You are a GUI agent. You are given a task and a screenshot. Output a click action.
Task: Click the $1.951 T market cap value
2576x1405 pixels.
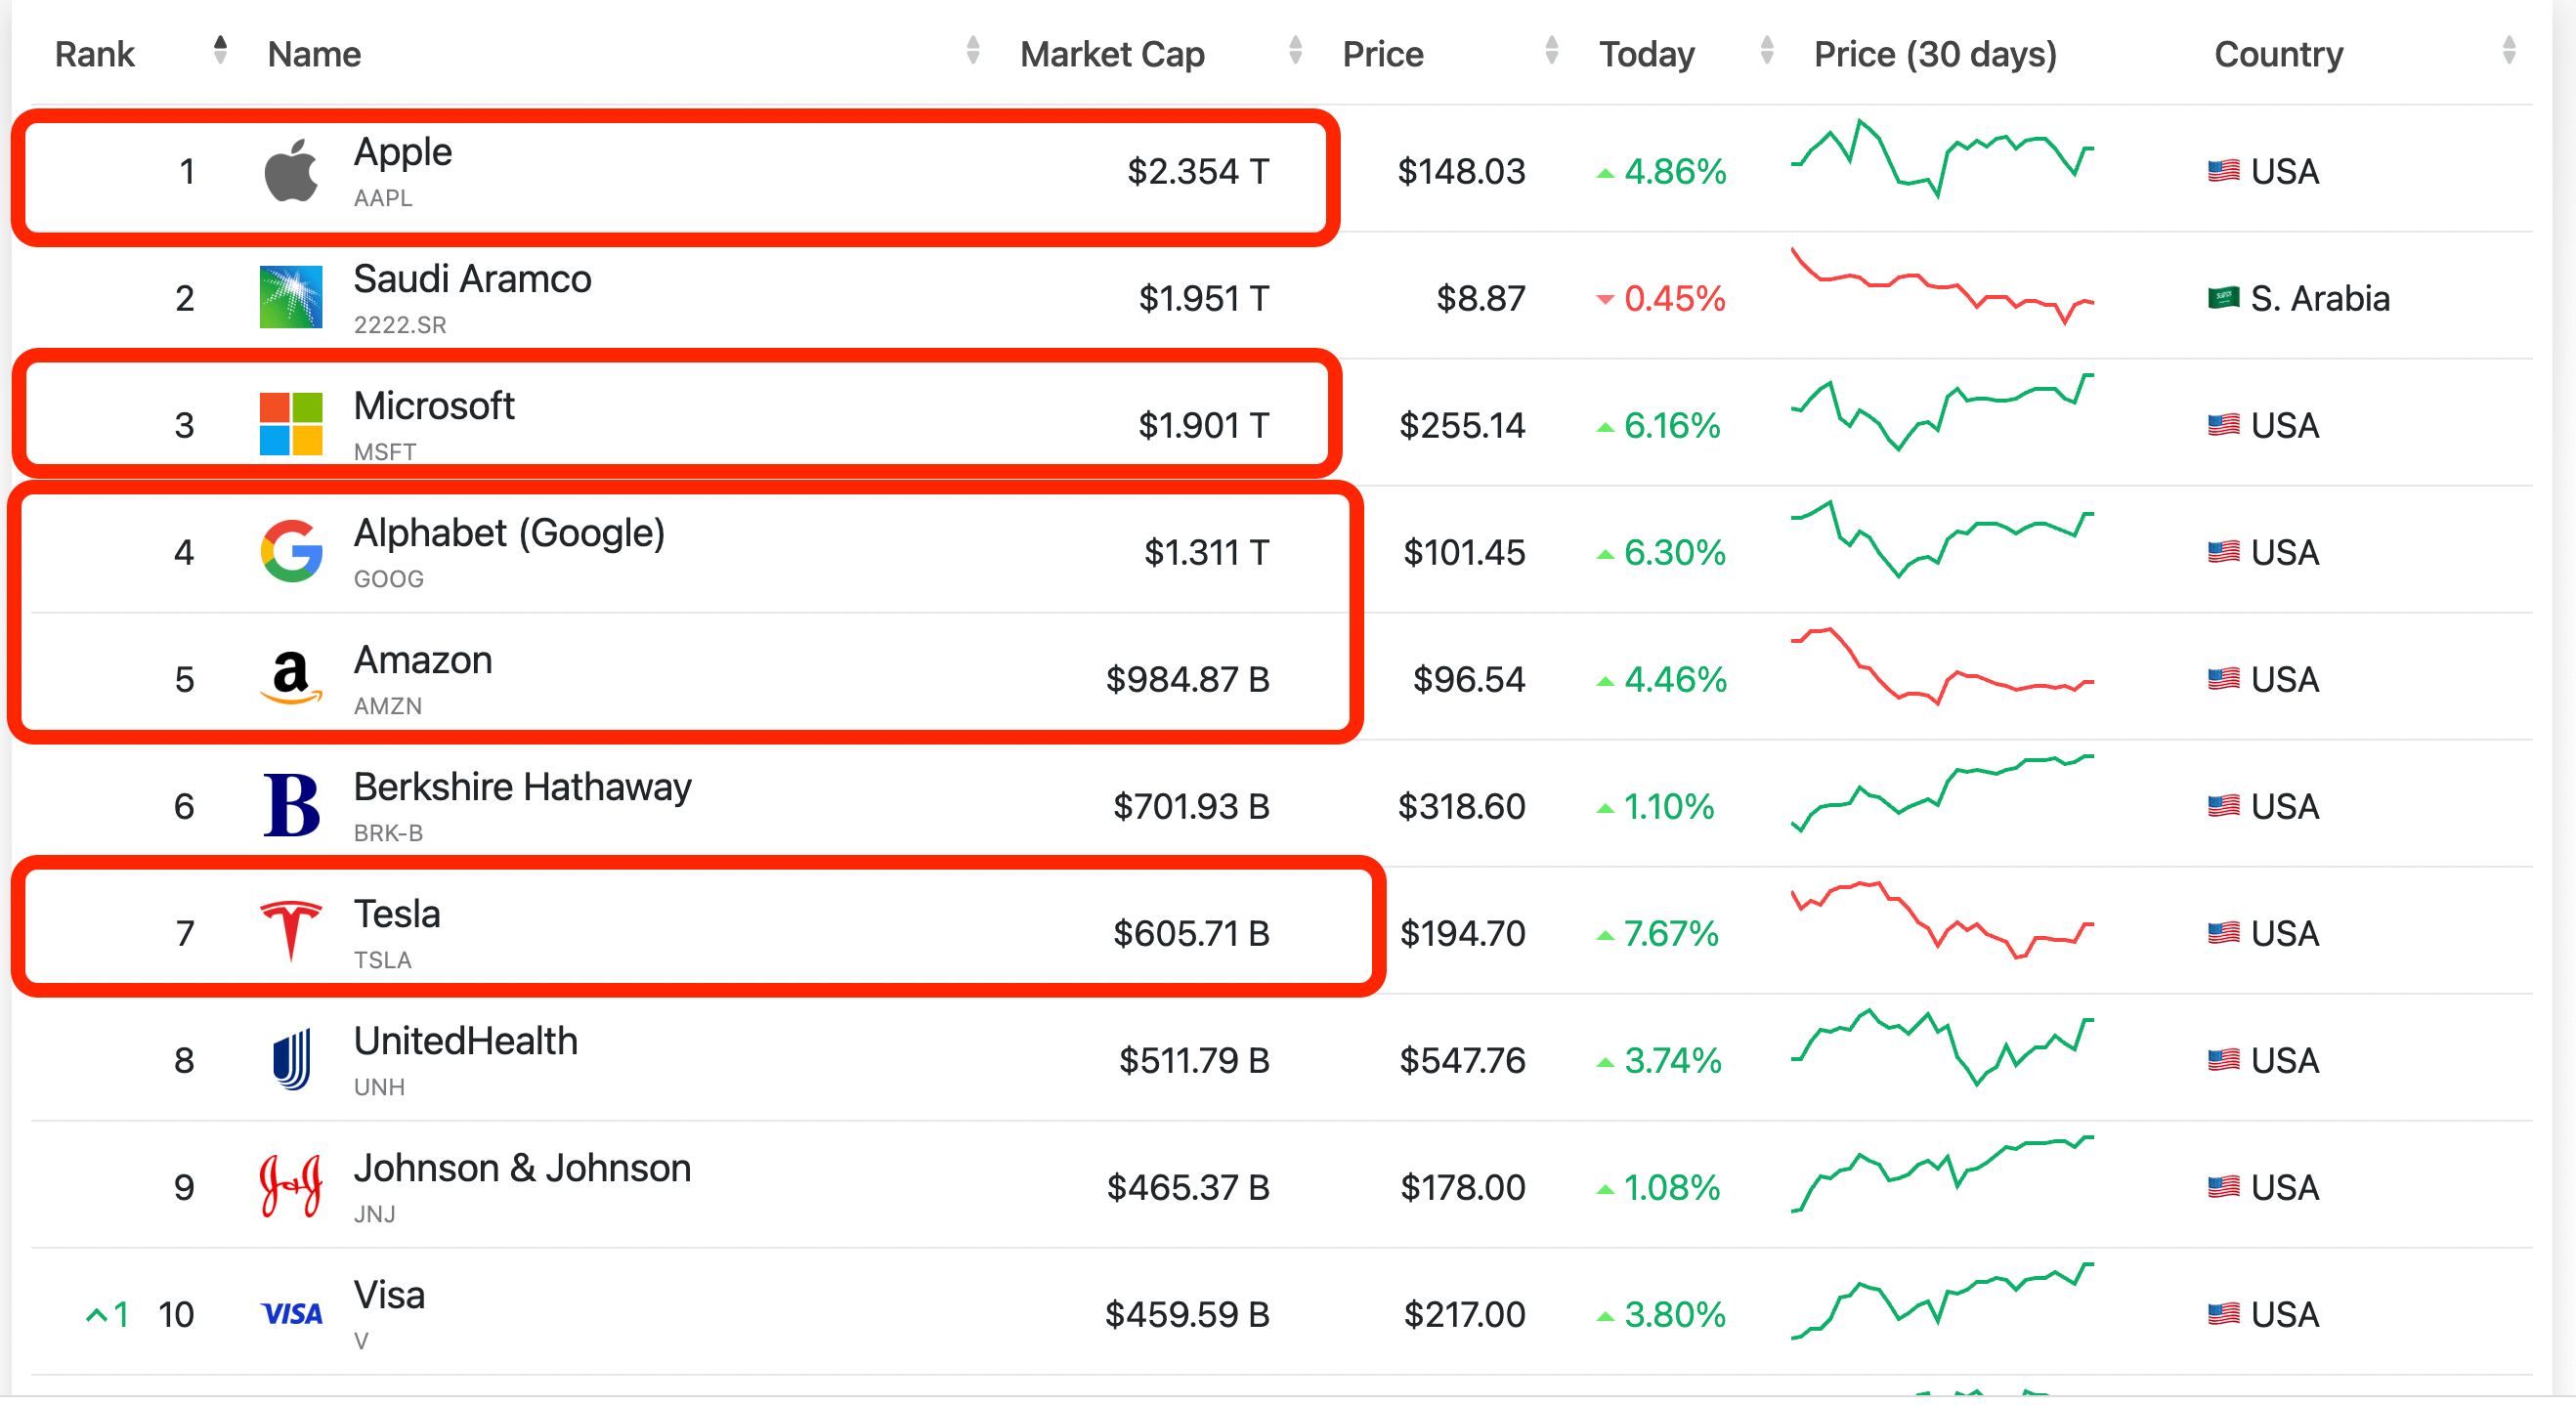click(1204, 298)
